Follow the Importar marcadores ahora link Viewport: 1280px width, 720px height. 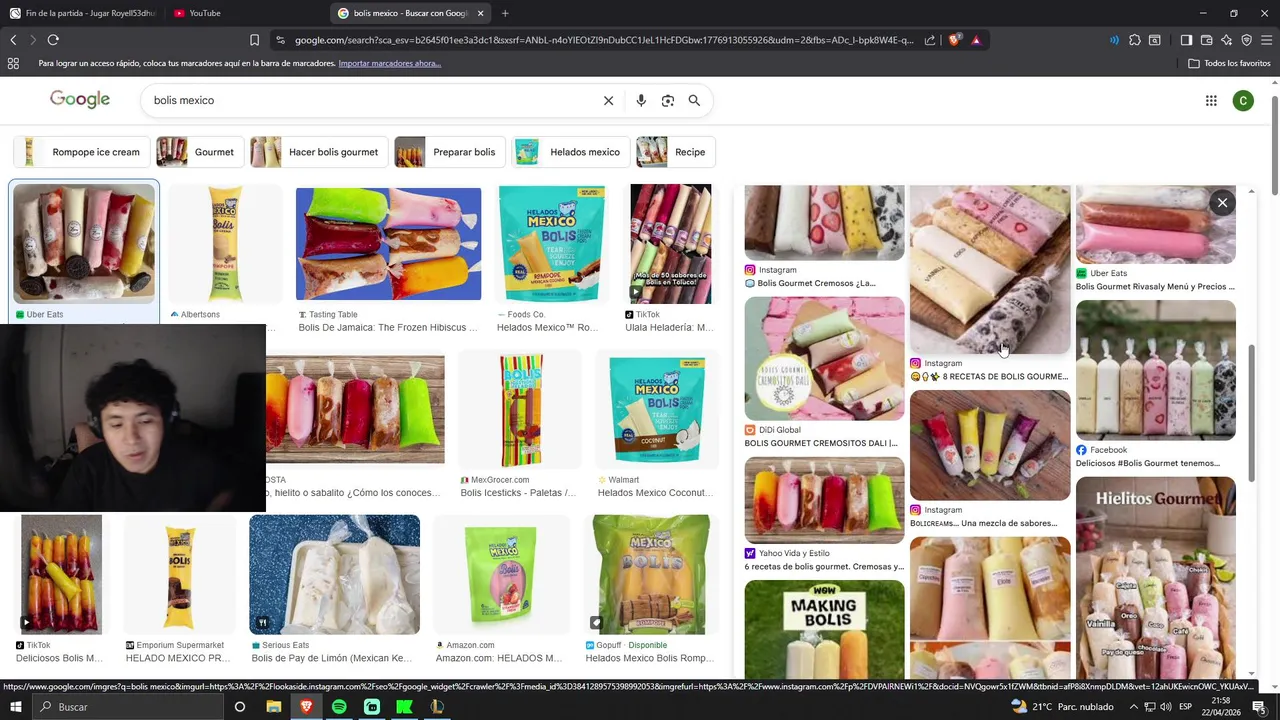[x=390, y=63]
